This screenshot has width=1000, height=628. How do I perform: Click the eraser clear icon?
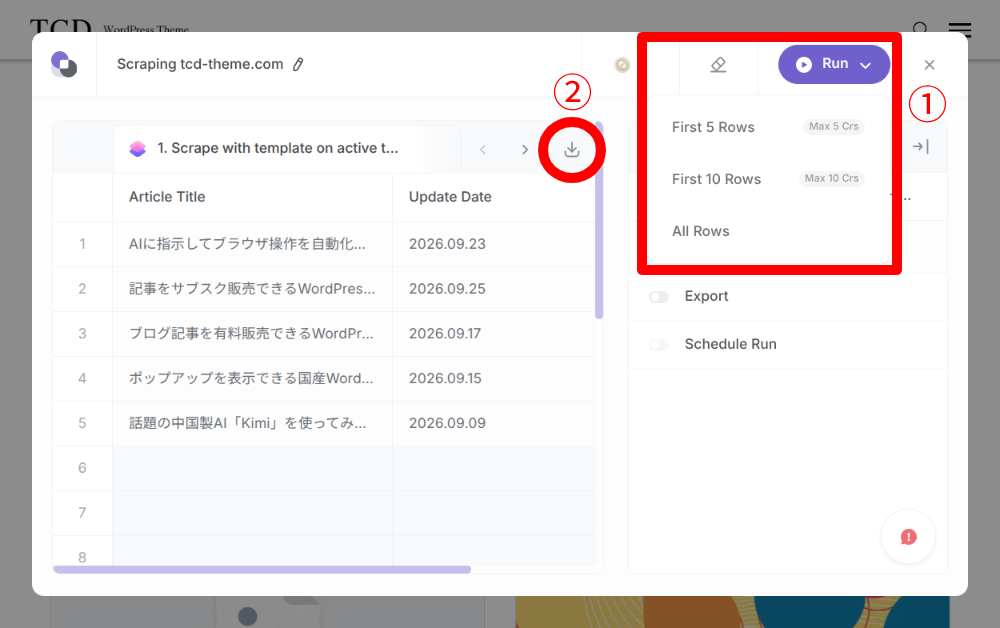[718, 64]
